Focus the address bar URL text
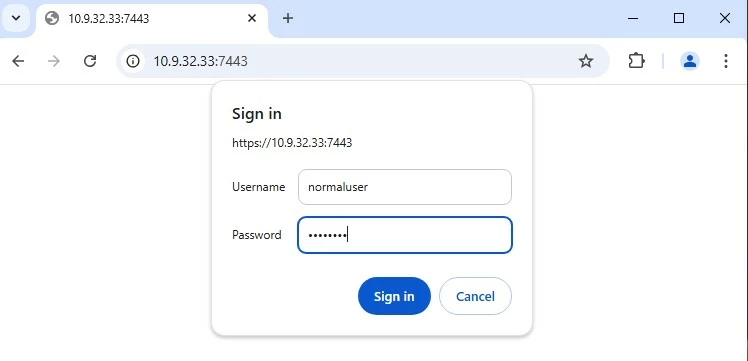Viewport: 748px width, 361px height. [x=200, y=61]
